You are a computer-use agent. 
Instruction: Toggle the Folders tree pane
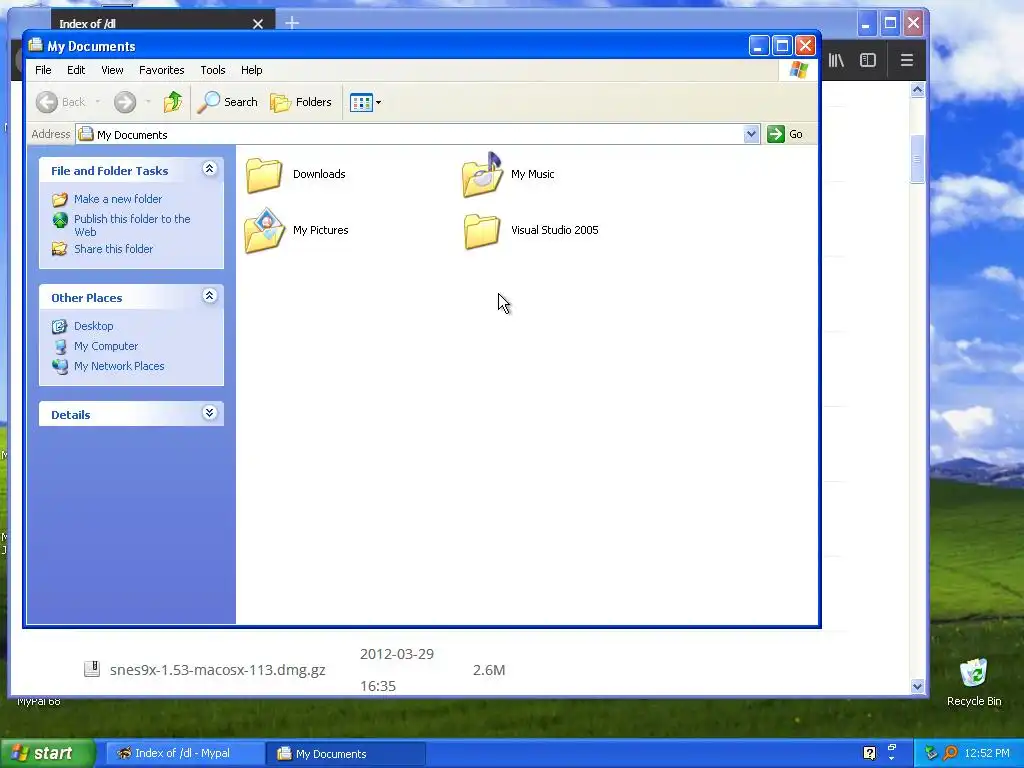point(301,102)
